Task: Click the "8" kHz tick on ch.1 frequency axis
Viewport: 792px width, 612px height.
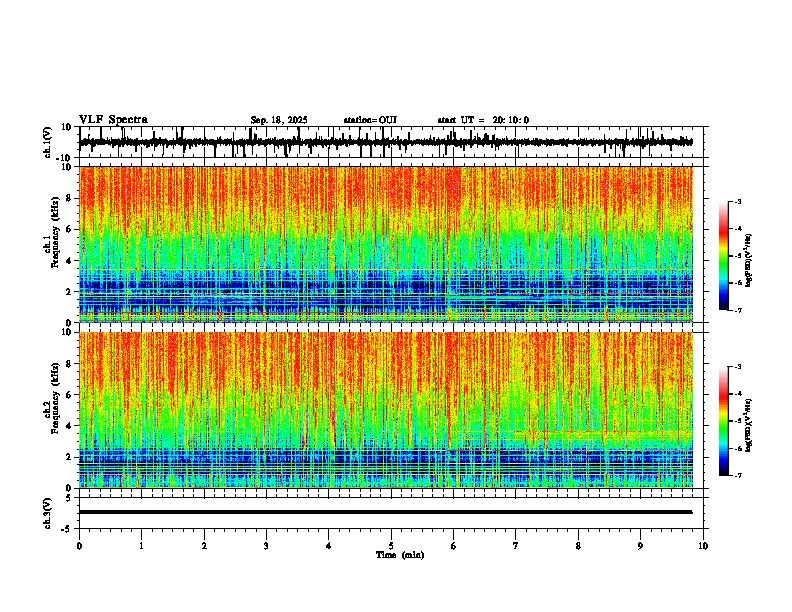Action: 69,198
